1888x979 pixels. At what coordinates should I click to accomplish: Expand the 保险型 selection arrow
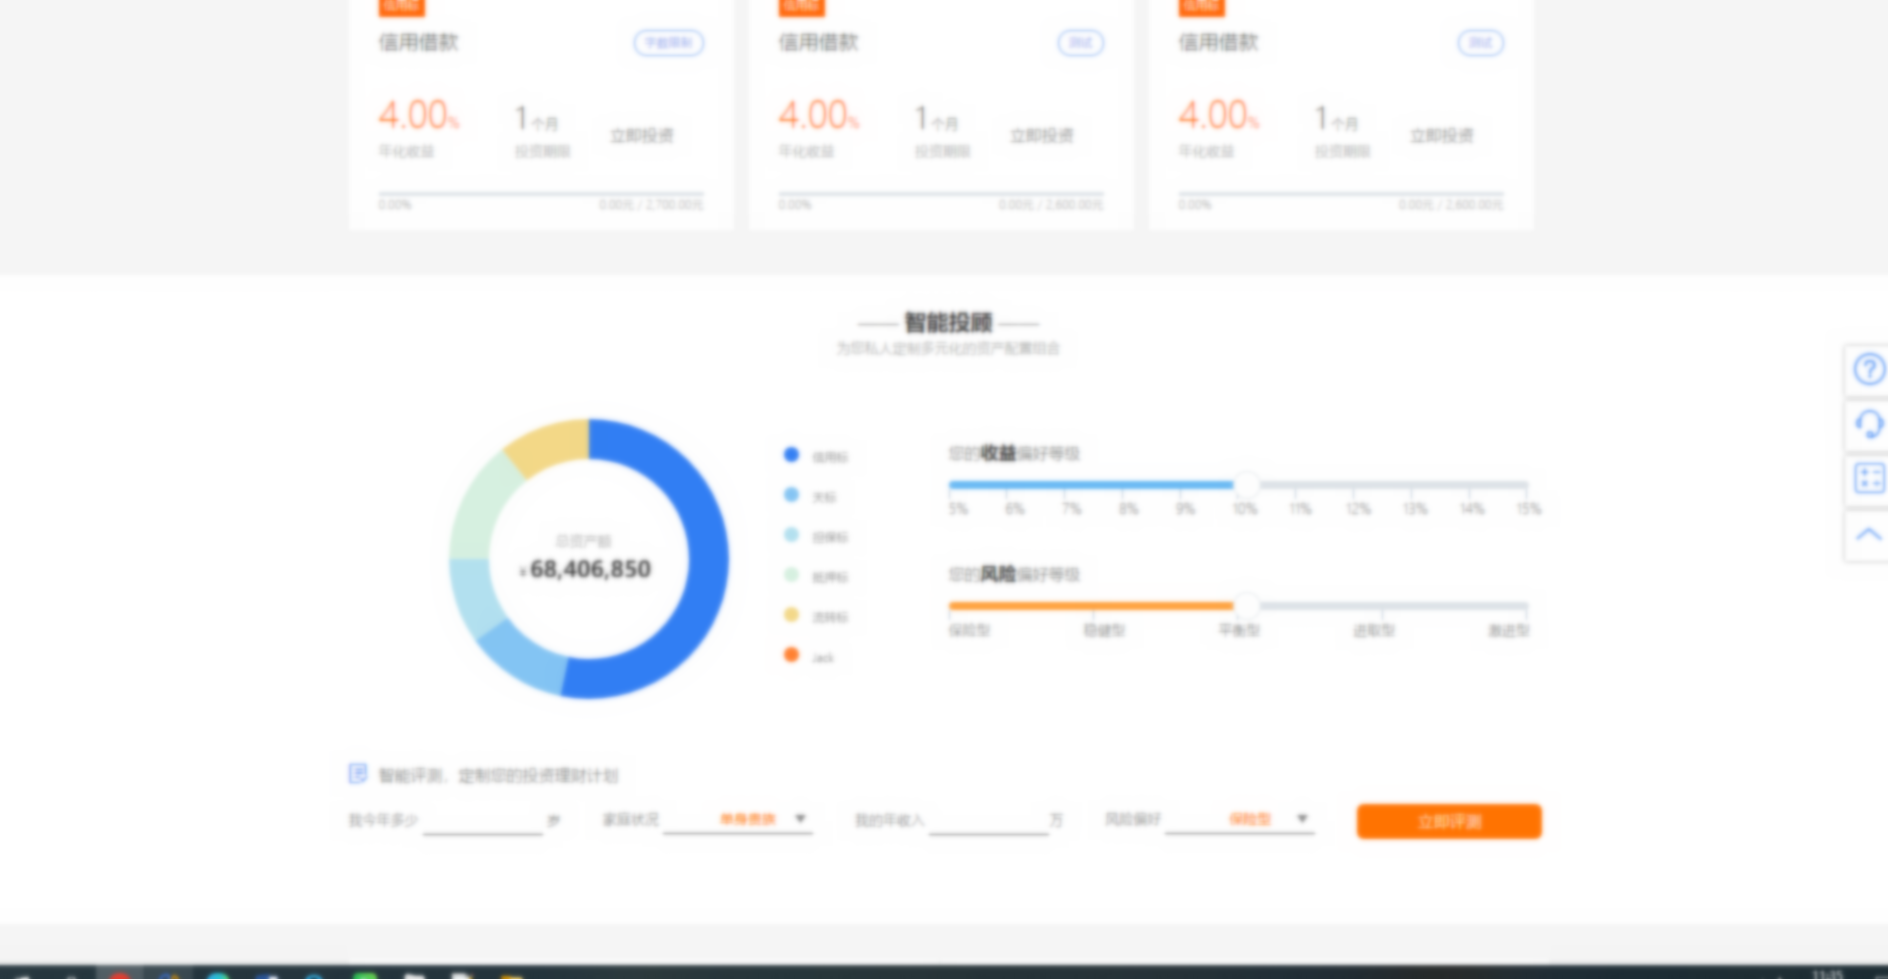(x=1301, y=817)
